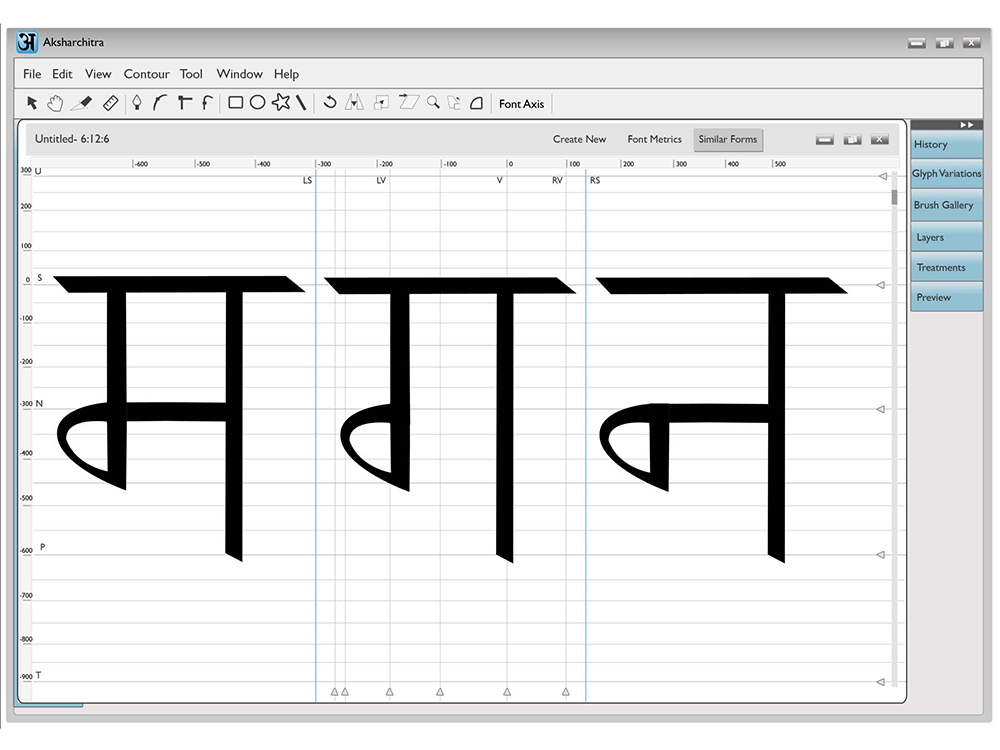Select the arrow pointer tool
The width and height of the screenshot is (1000, 750).
point(32,103)
